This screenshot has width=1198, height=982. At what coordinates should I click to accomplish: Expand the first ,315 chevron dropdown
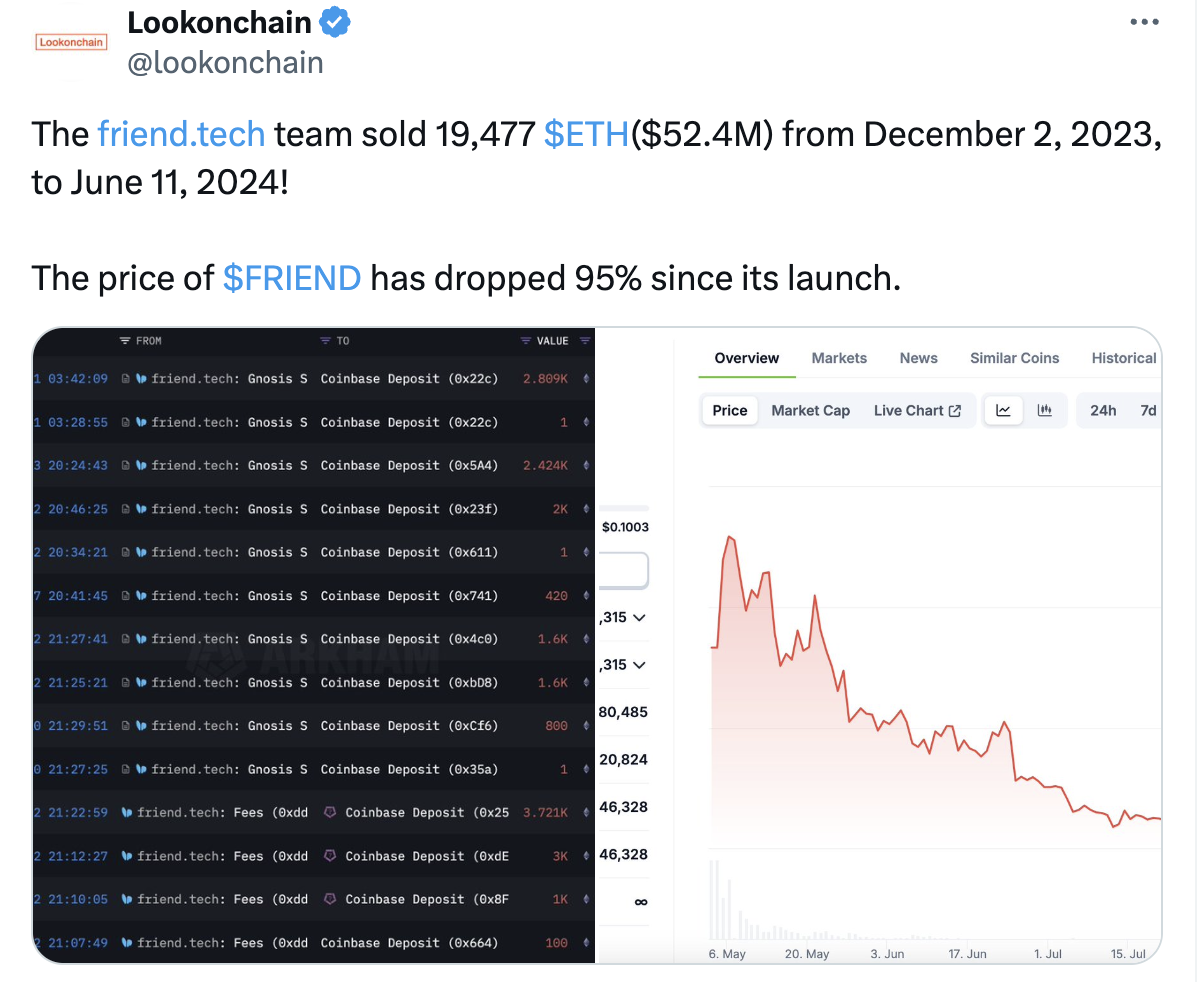pos(639,617)
